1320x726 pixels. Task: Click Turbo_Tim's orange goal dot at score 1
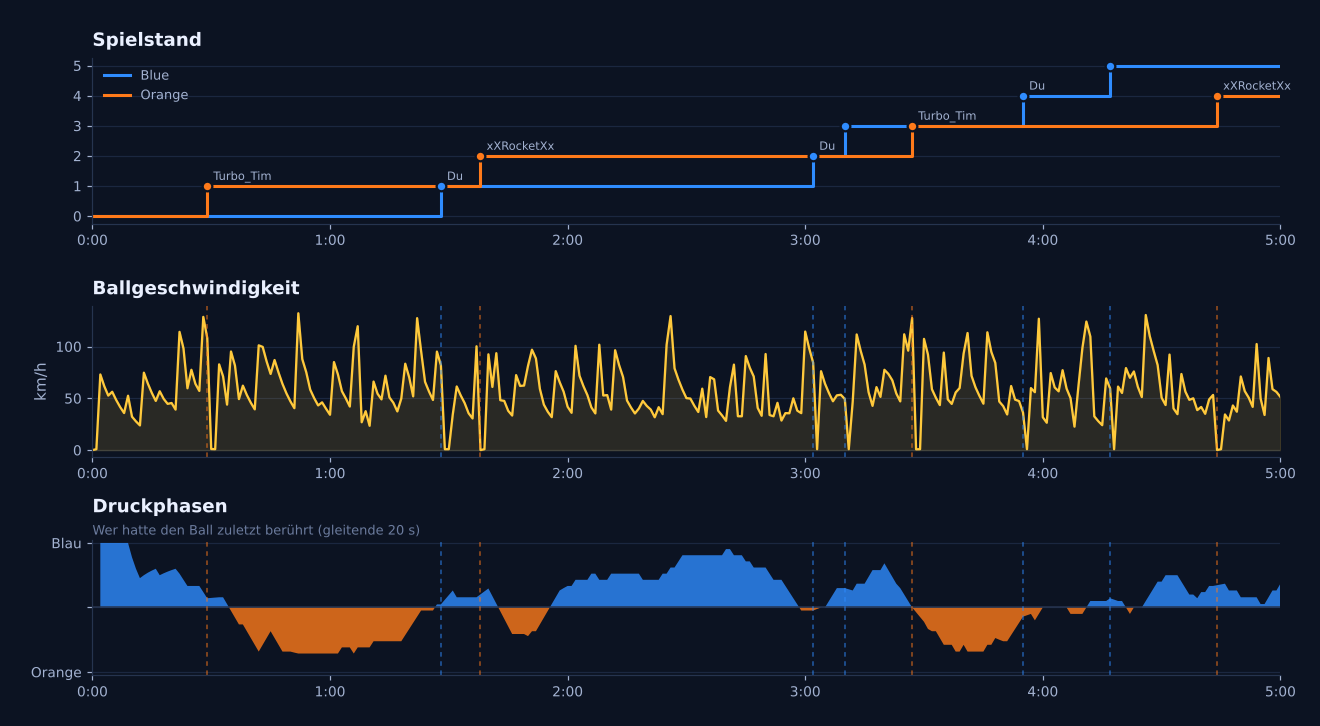[207, 187]
